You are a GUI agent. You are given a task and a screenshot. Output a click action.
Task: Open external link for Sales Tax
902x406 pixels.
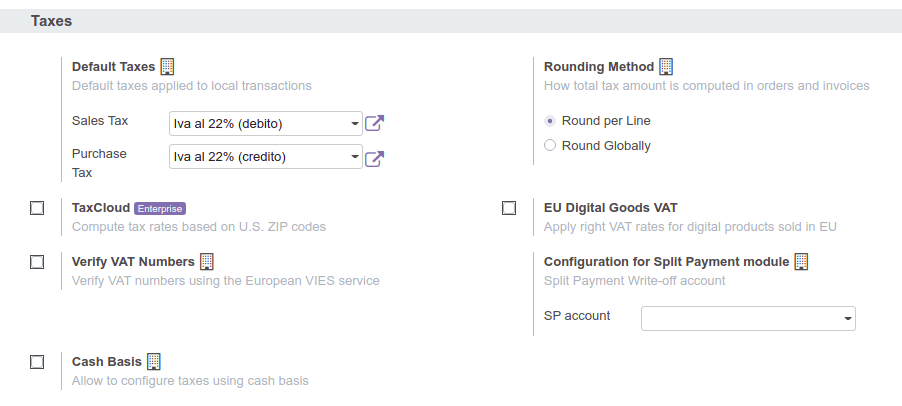pos(374,124)
